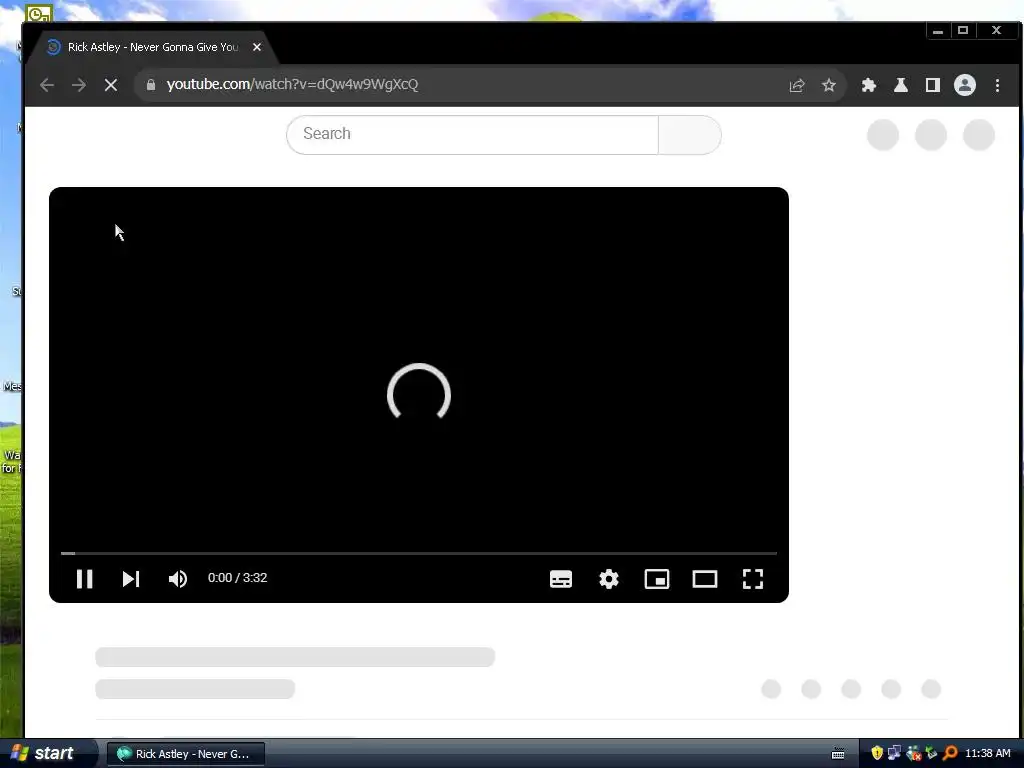Switch to theater mode

click(x=705, y=579)
